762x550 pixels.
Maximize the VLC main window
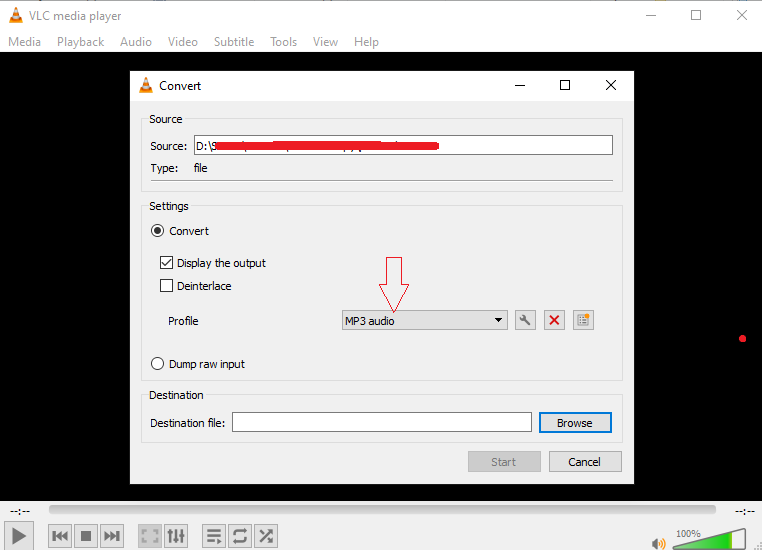click(x=696, y=15)
